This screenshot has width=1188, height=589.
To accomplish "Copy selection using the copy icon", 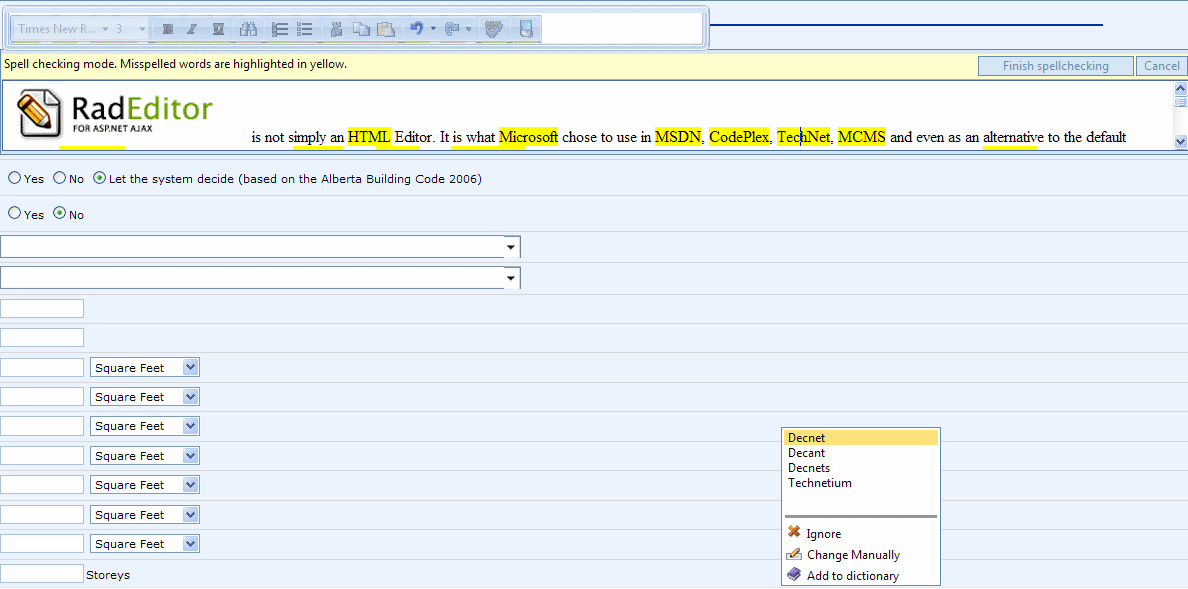I will click(361, 29).
